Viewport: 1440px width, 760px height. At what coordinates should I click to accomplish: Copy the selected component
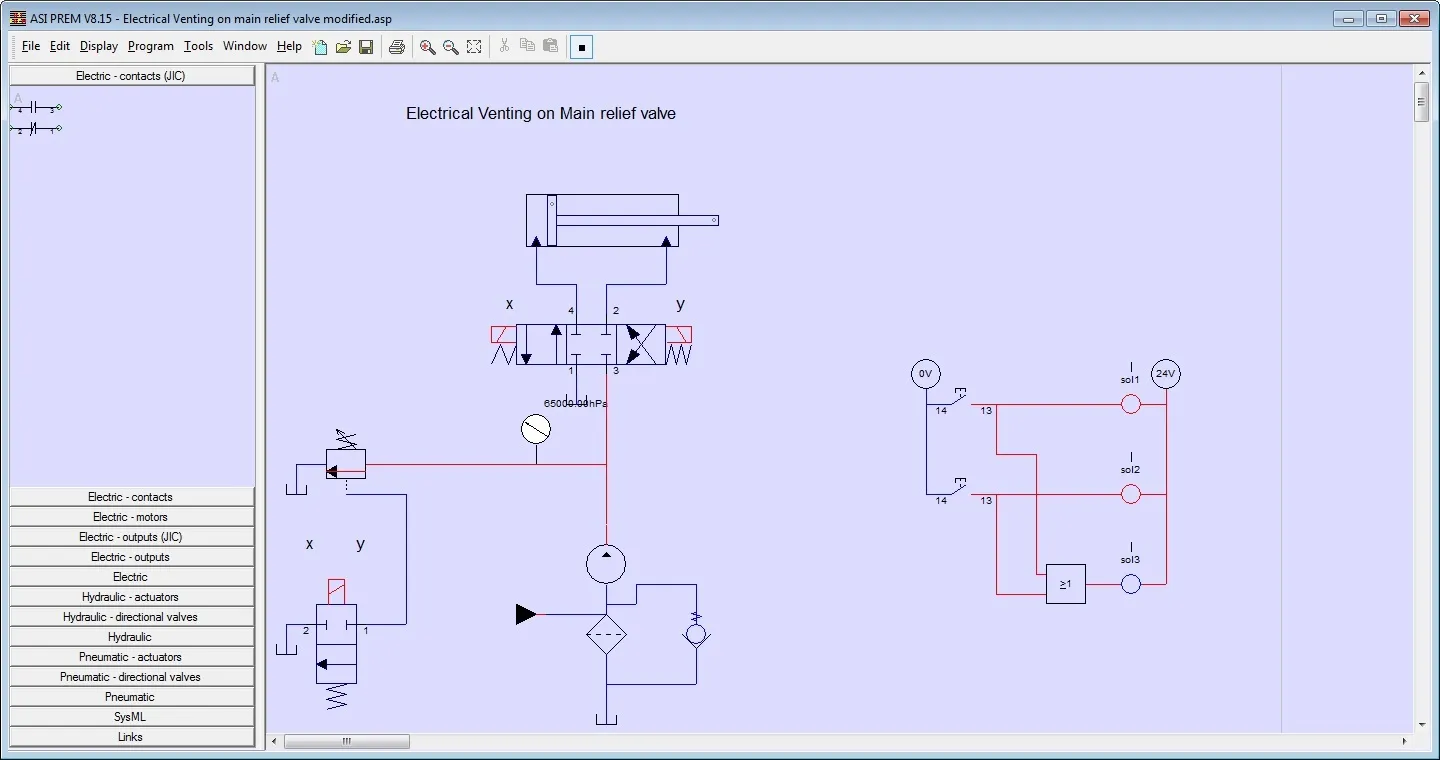pos(527,47)
